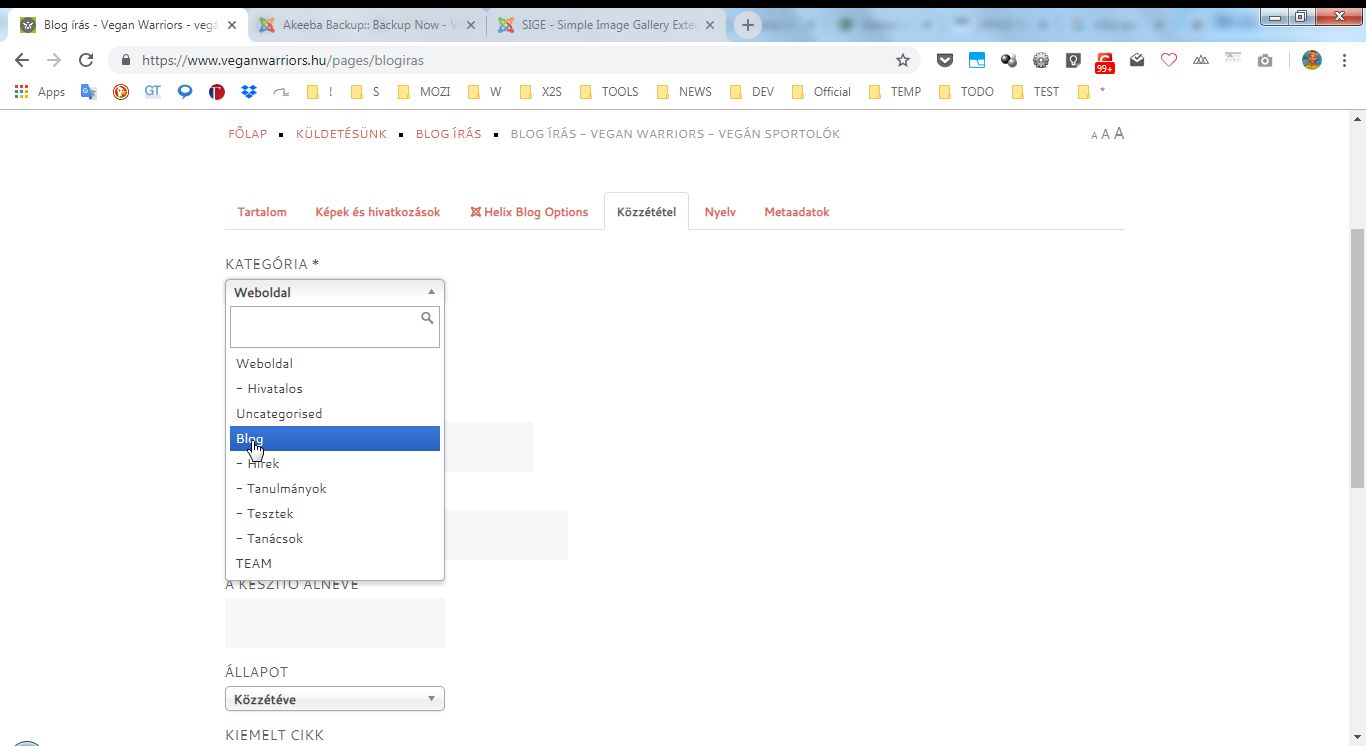The width and height of the screenshot is (1366, 746).
Task: Open the DuckDuckGo bookmark icon
Action: (x=120, y=91)
